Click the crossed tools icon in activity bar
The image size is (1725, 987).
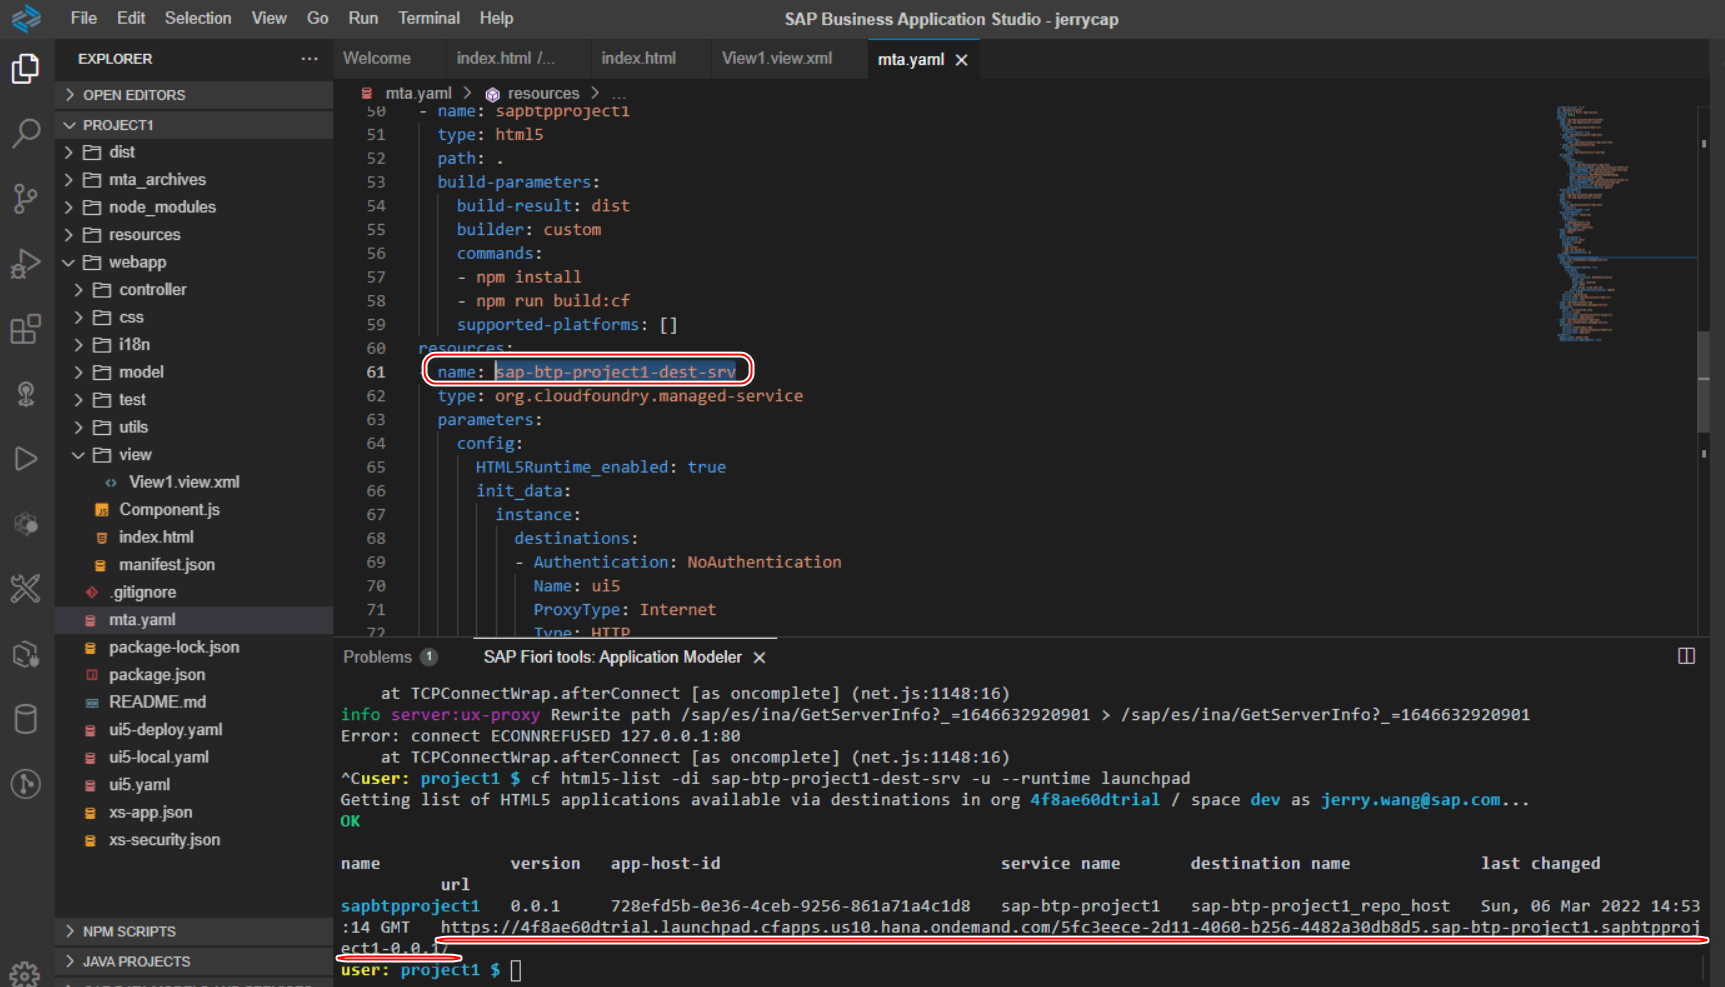point(26,589)
